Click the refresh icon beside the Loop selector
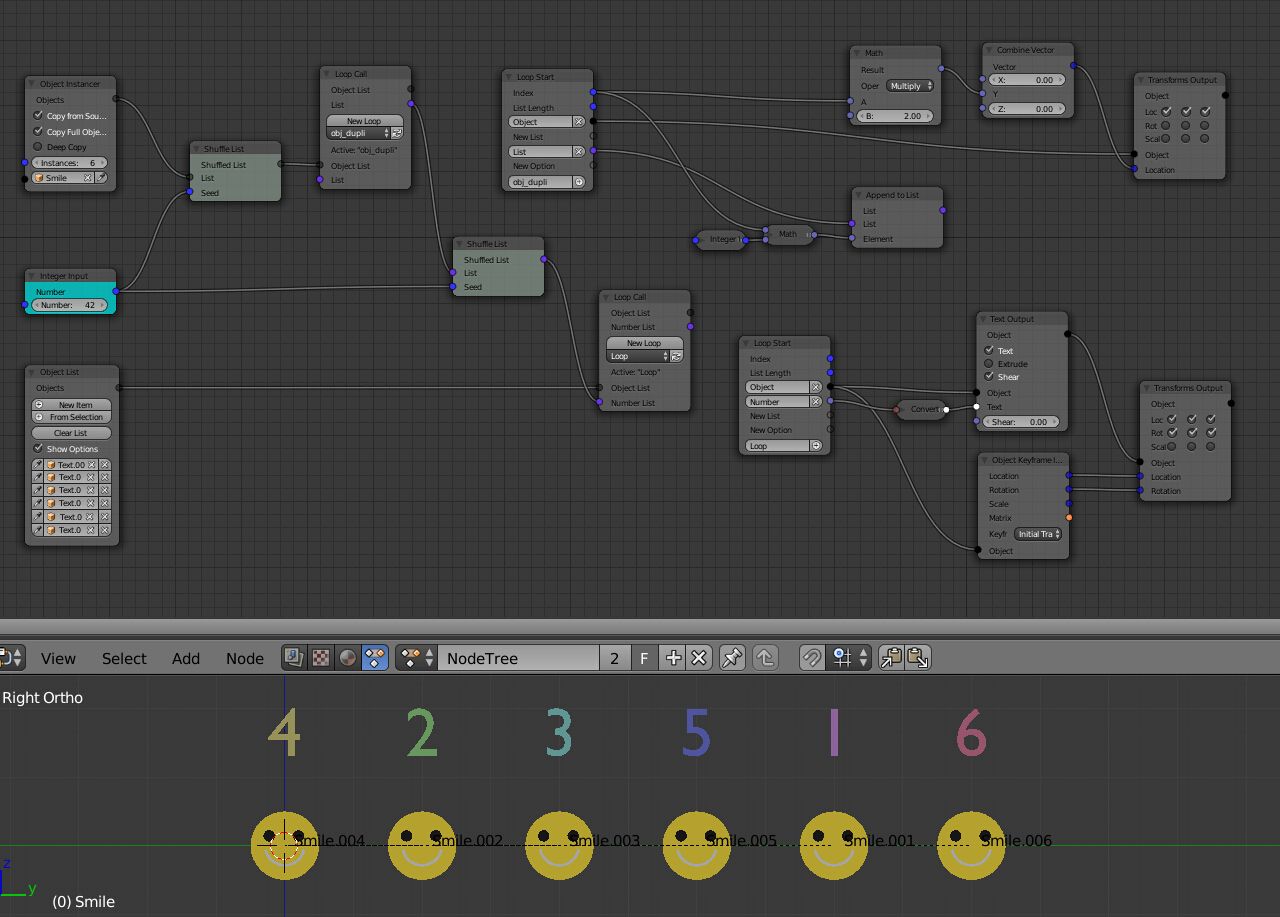The width and height of the screenshot is (1280, 917). (x=676, y=356)
